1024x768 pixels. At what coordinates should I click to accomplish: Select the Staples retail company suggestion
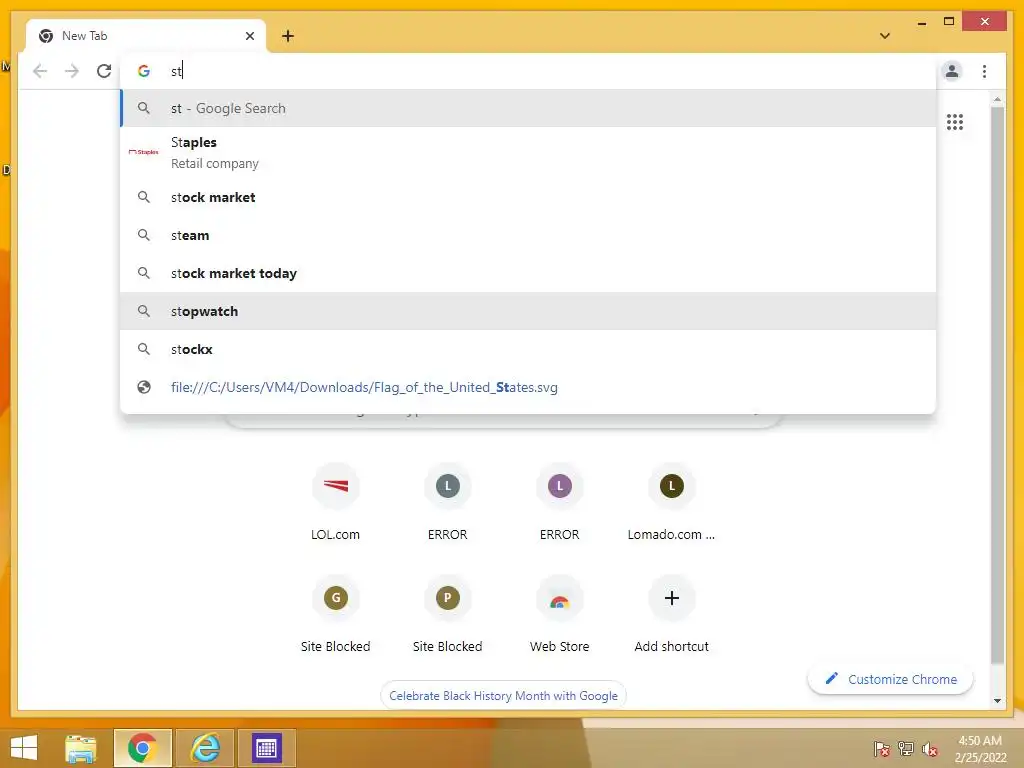528,152
